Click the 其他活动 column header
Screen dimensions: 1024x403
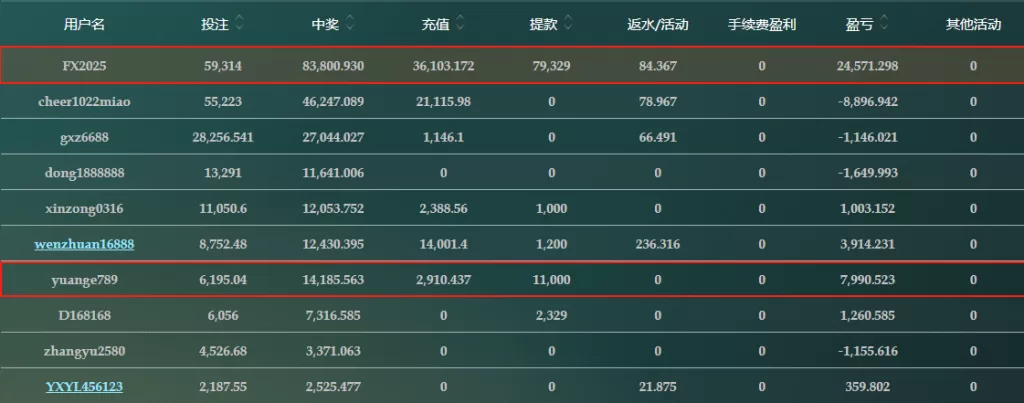click(x=973, y=24)
